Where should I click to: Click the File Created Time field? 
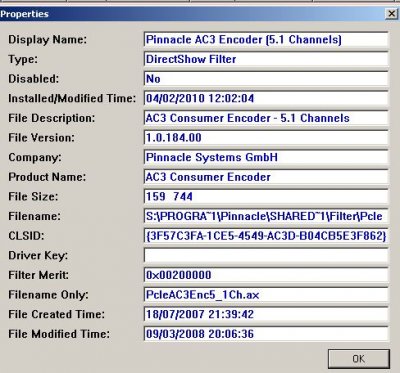point(266,314)
